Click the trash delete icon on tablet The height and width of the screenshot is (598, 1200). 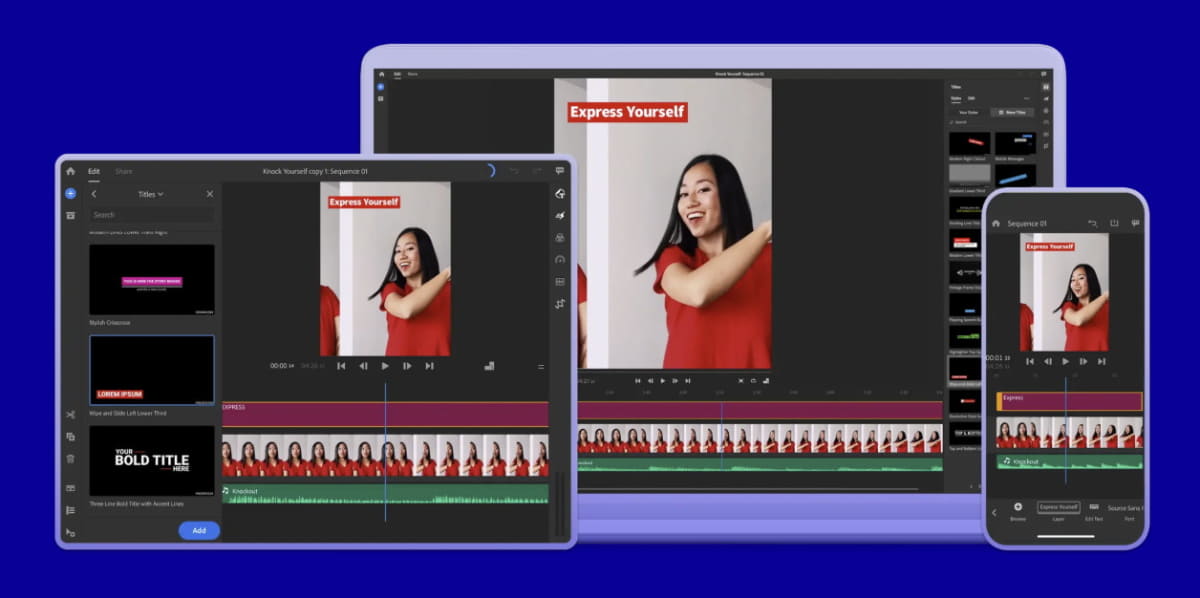tap(70, 458)
